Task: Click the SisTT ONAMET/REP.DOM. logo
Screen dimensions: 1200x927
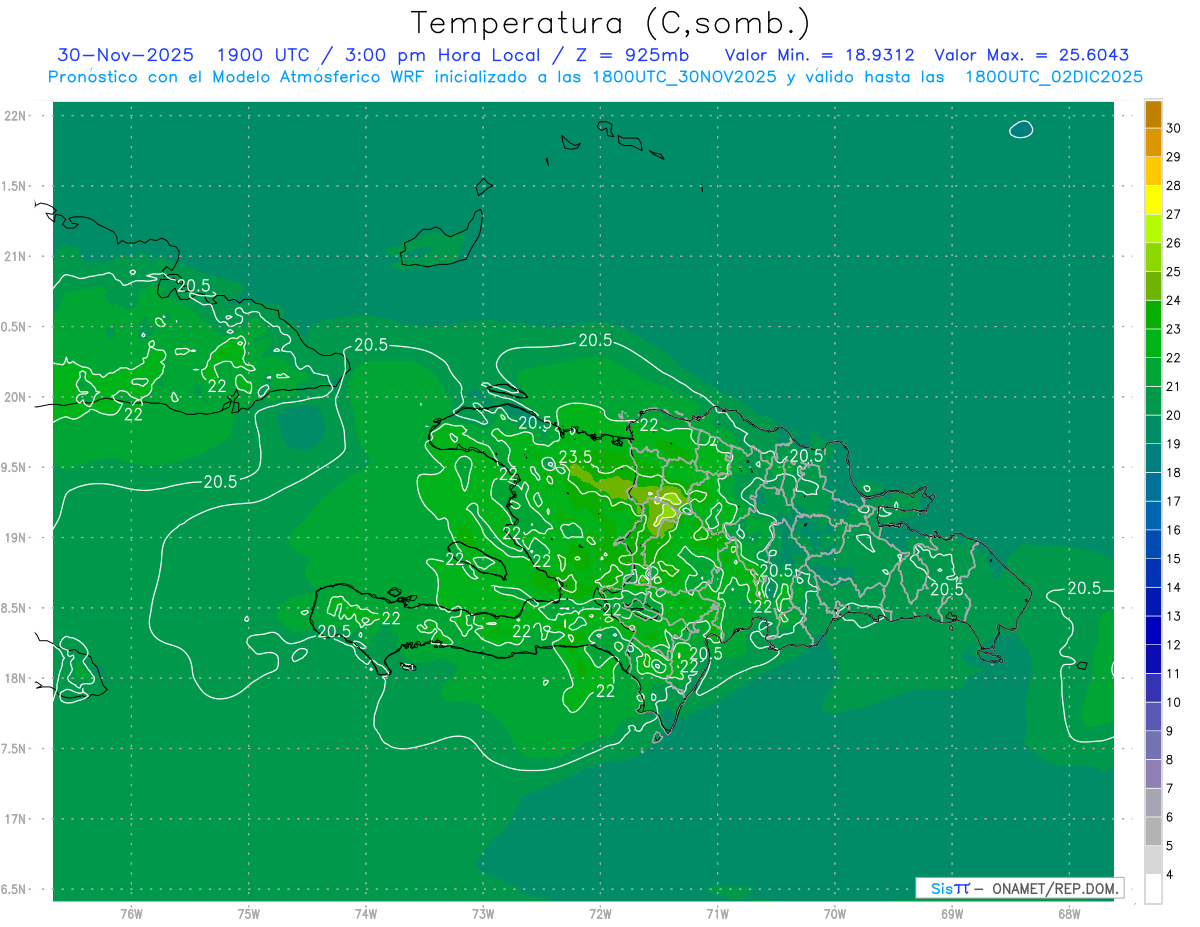Action: point(1018,888)
